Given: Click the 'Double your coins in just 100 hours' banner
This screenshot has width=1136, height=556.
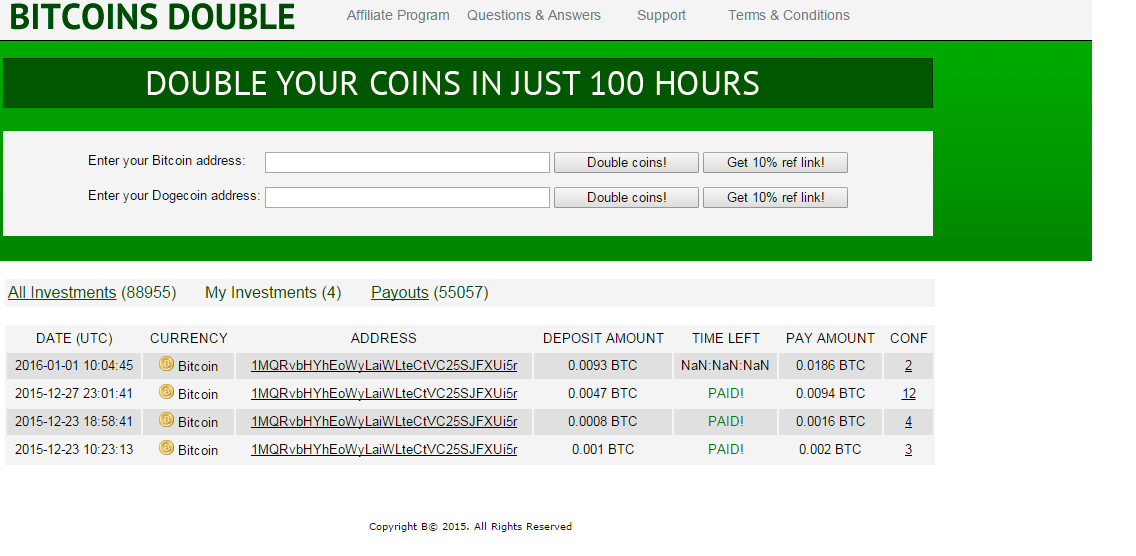Looking at the screenshot, I should (467, 83).
